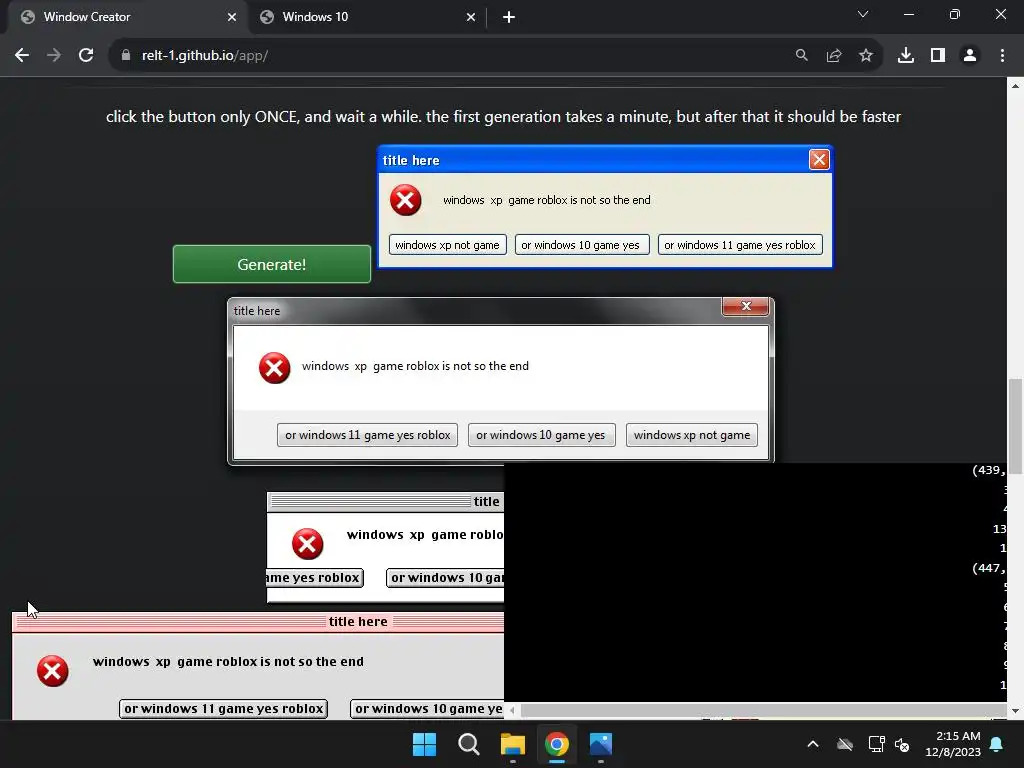
Task: Show hidden system tray icons chevron
Action: (x=813, y=744)
